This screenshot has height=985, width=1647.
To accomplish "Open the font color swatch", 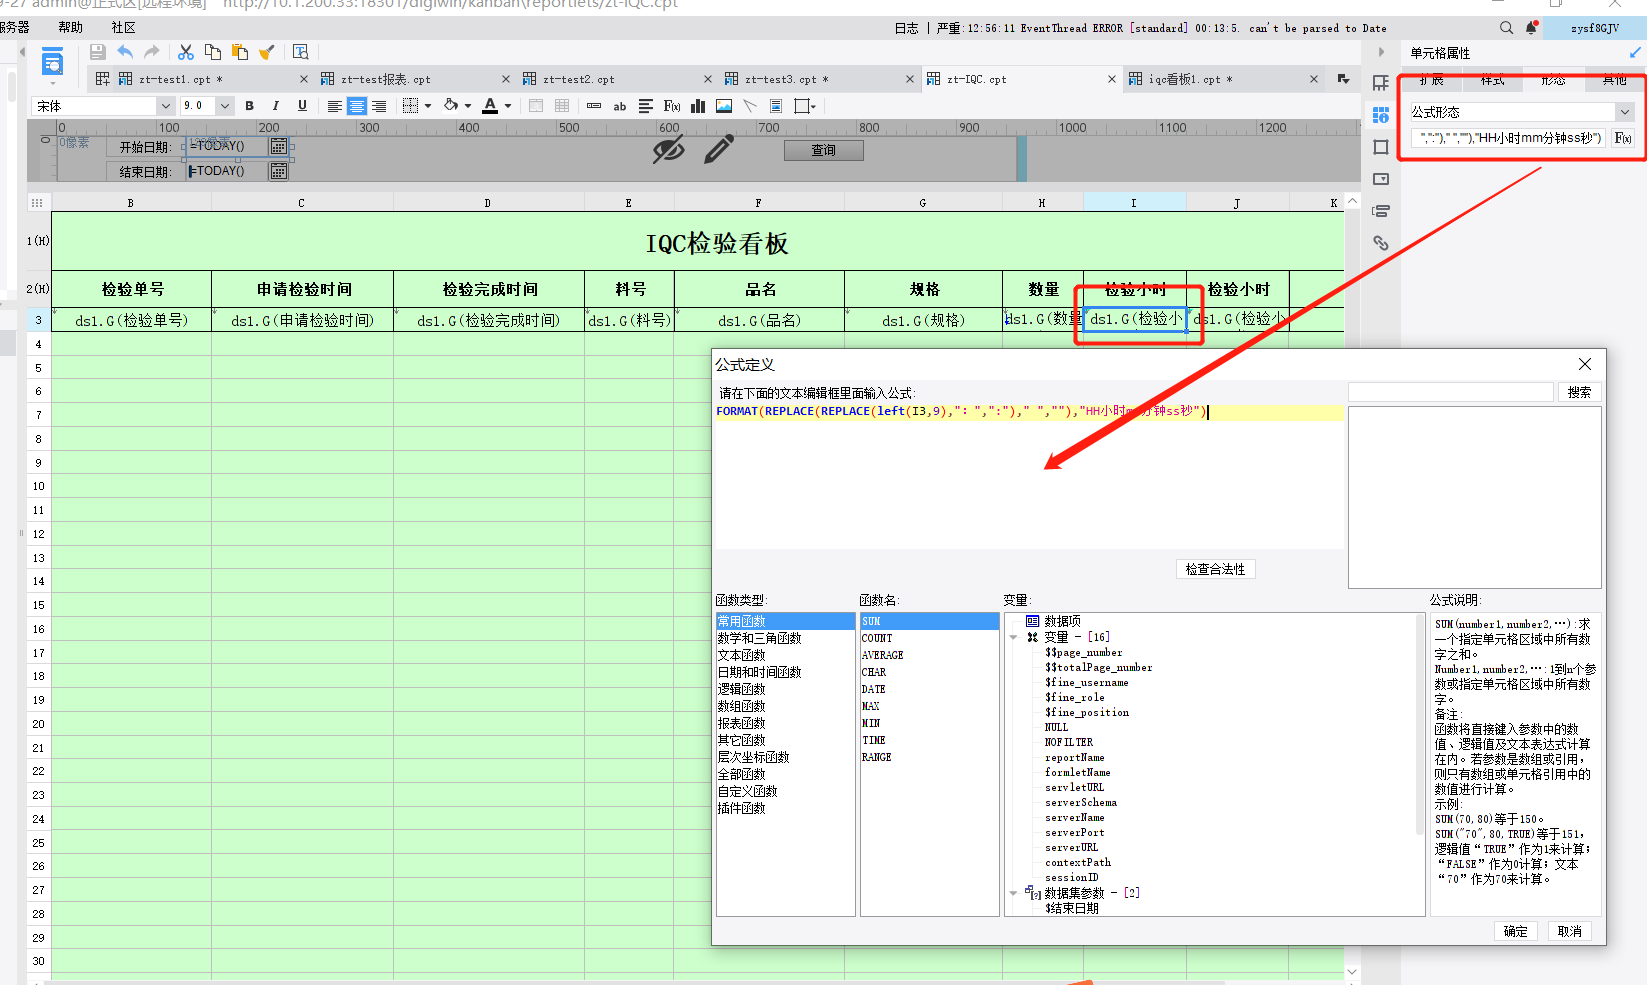I will 490,106.
